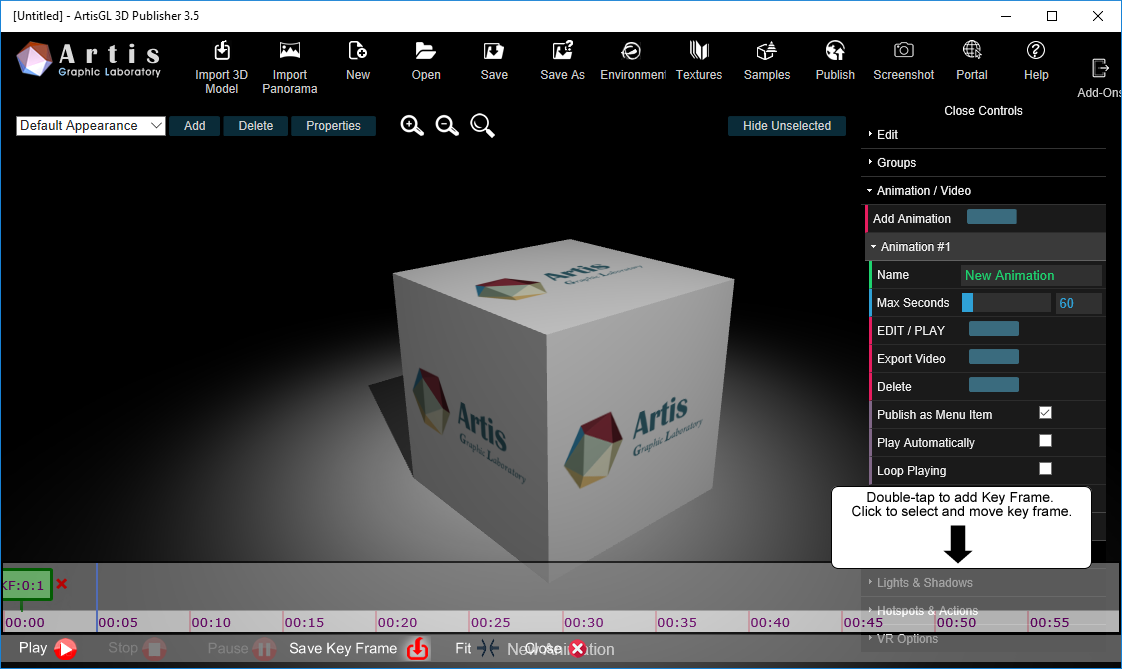
Task: Expand VR Options section
Action: coord(983,638)
